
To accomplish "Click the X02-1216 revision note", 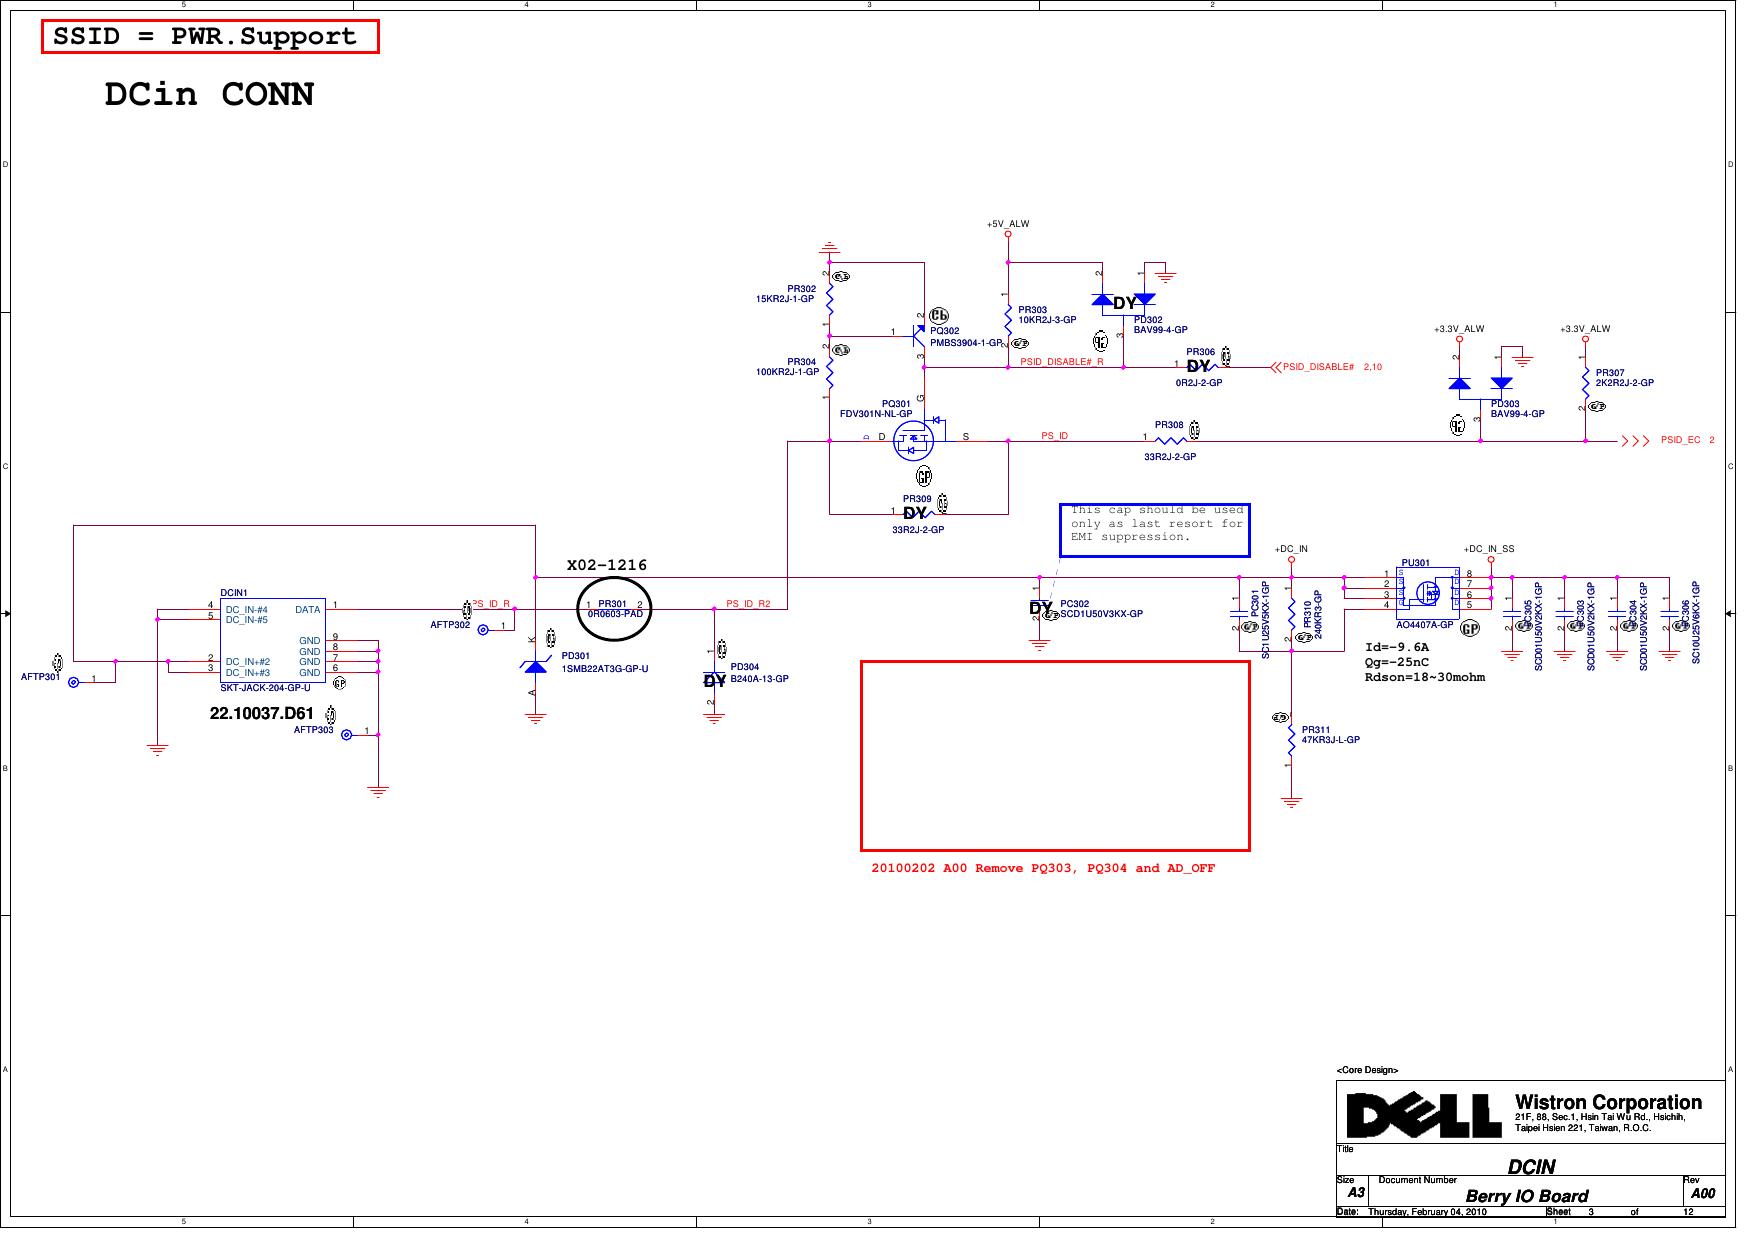I will tap(607, 565).
